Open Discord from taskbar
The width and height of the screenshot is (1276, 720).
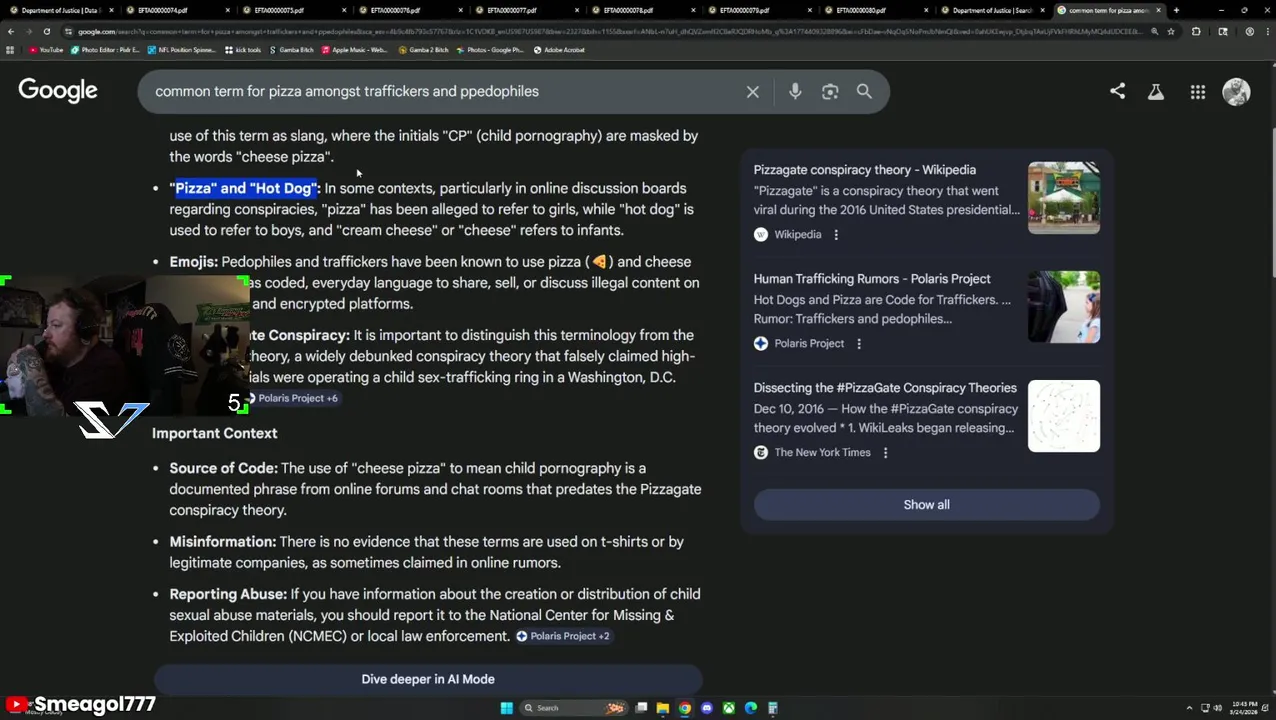tap(707, 708)
